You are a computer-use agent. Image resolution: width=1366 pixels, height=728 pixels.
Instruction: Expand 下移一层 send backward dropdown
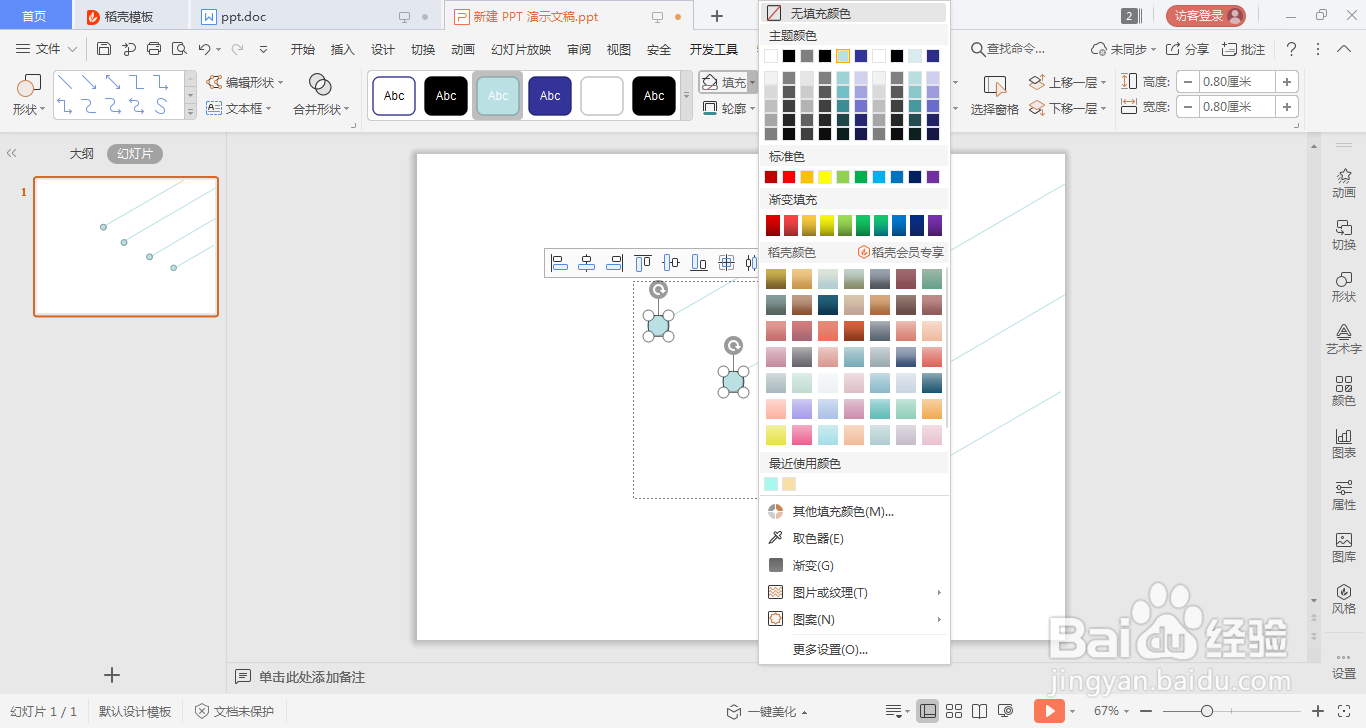click(1105, 108)
